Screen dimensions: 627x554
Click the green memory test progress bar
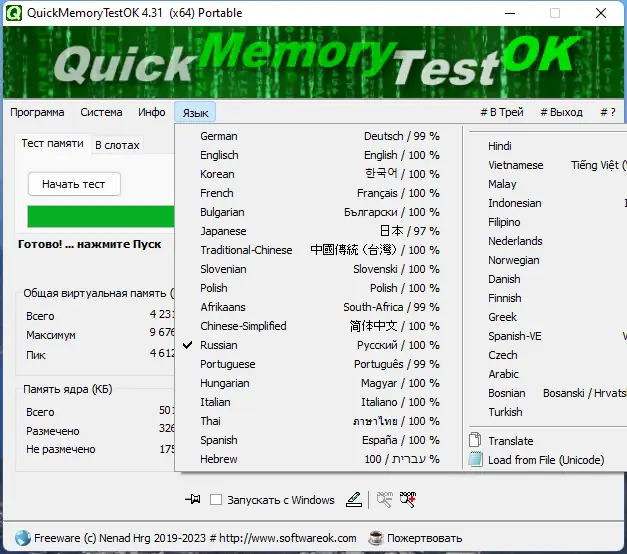click(x=101, y=216)
